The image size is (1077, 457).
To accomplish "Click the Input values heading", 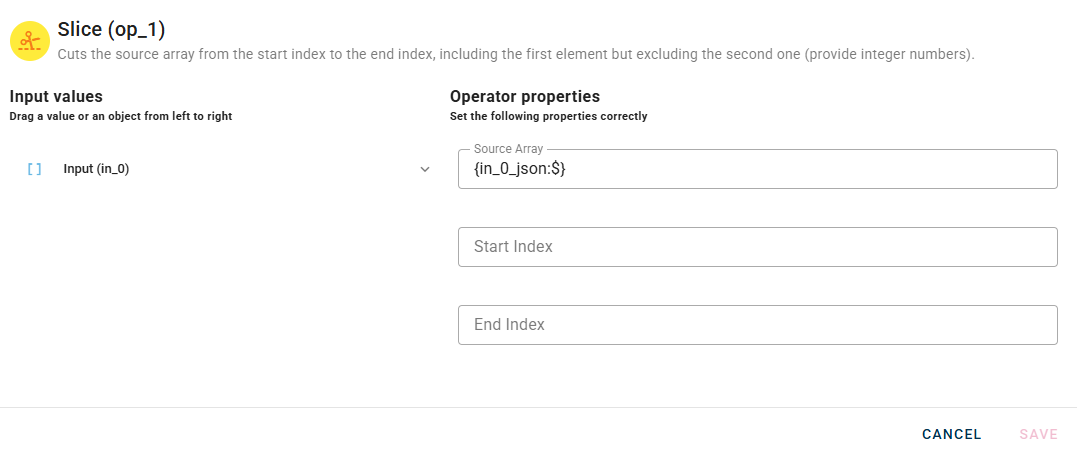I will [x=56, y=97].
